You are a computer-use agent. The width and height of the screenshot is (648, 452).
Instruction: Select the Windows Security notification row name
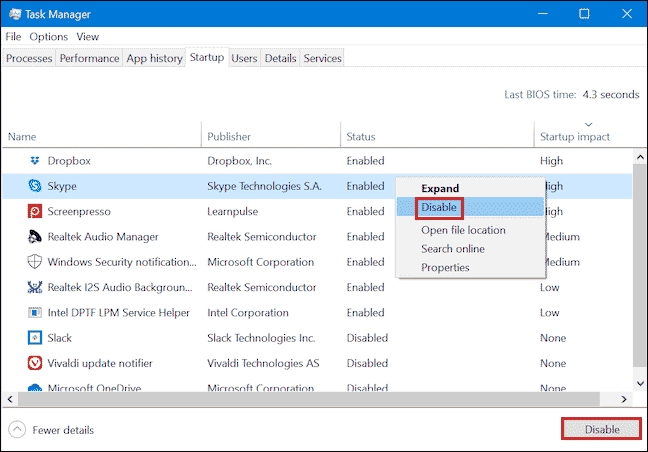click(x=122, y=262)
